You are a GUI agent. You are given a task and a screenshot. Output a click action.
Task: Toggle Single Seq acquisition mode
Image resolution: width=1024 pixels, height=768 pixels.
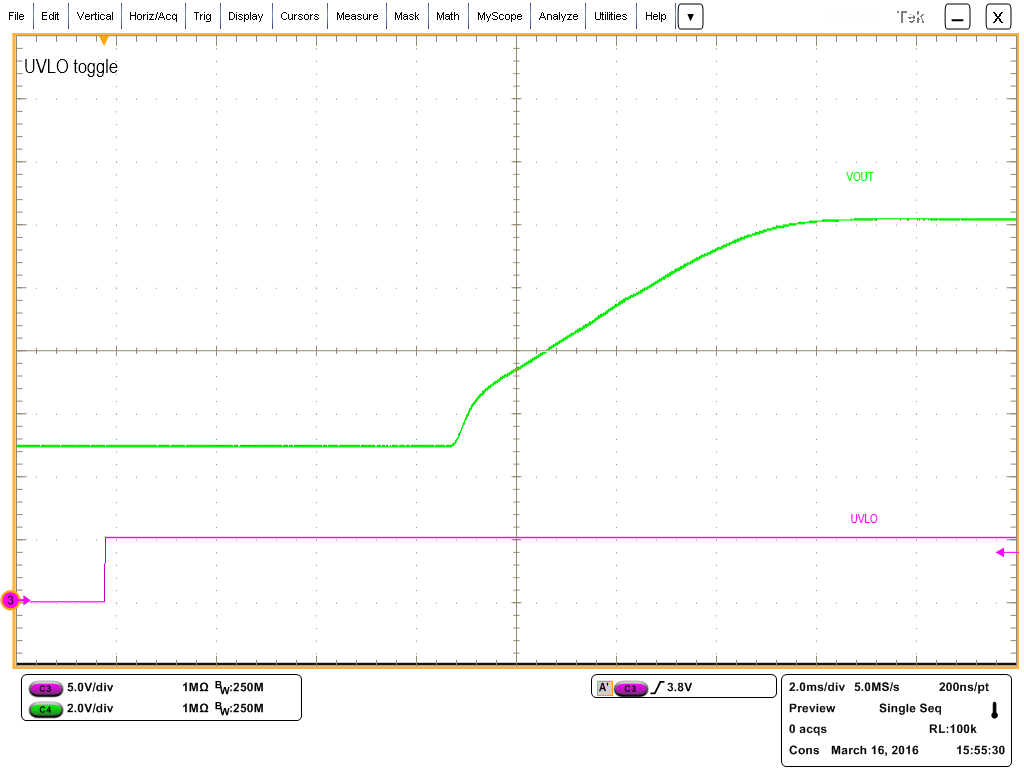coord(910,708)
